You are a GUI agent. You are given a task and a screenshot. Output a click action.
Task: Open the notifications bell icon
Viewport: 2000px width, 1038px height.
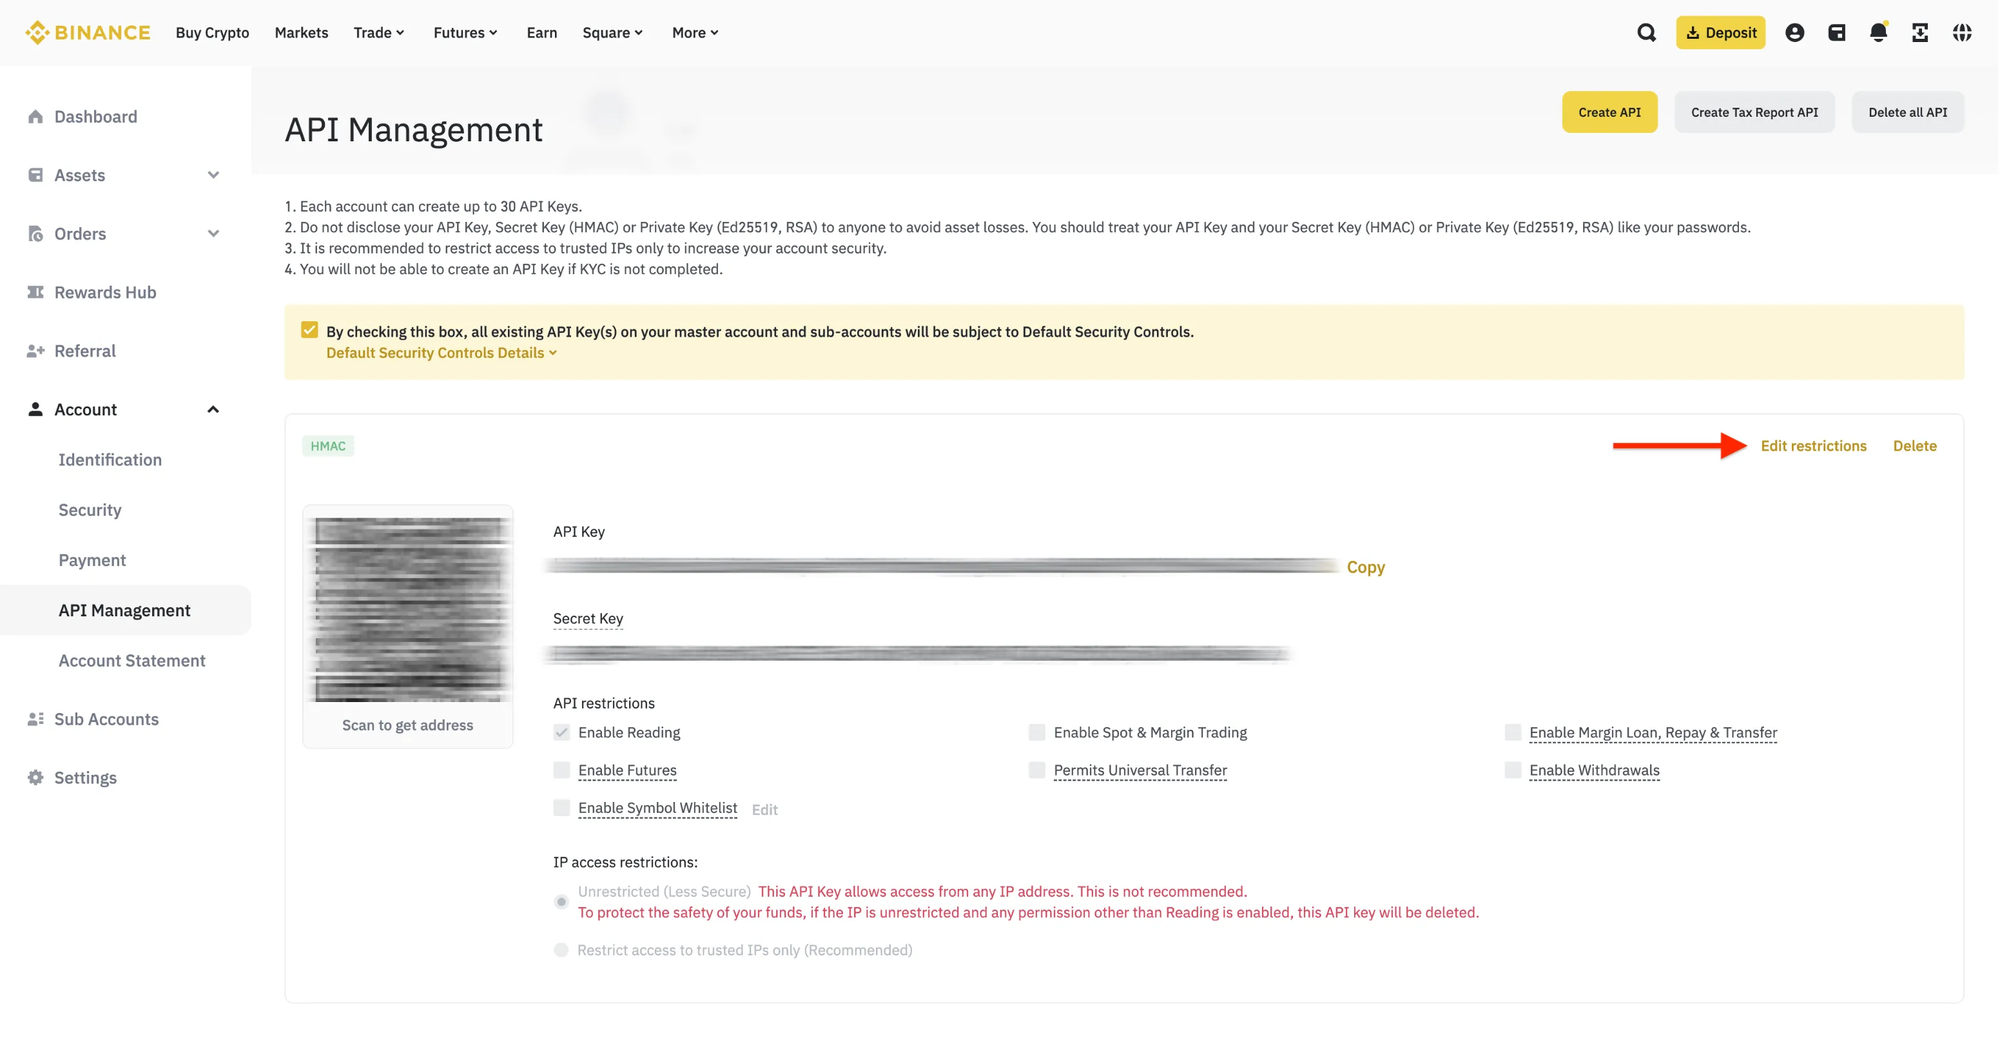point(1879,33)
